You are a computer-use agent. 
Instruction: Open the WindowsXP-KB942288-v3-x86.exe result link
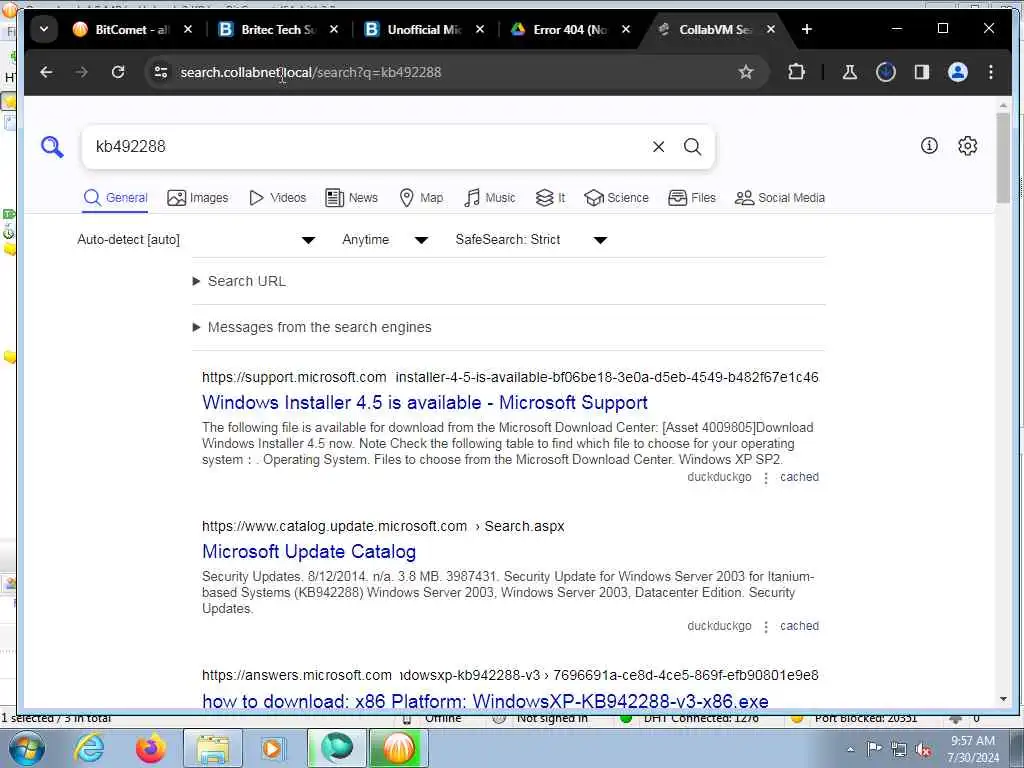click(x=485, y=701)
